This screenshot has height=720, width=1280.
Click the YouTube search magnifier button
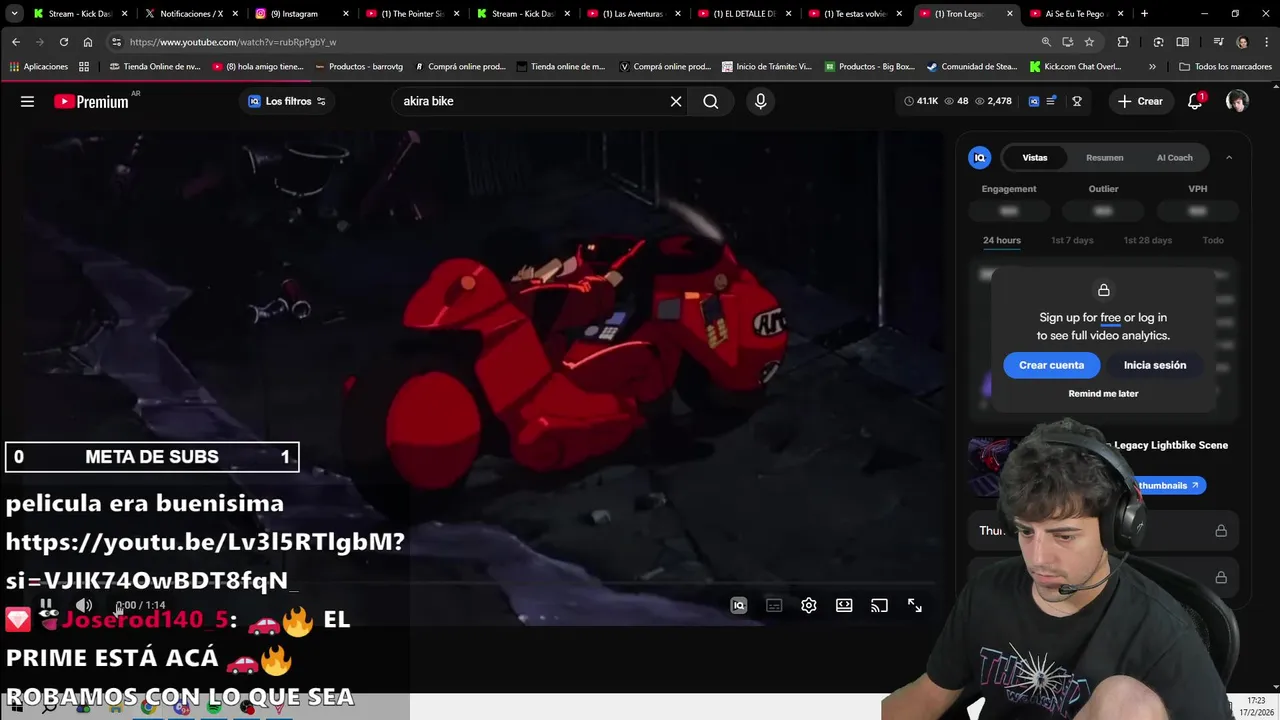click(710, 101)
